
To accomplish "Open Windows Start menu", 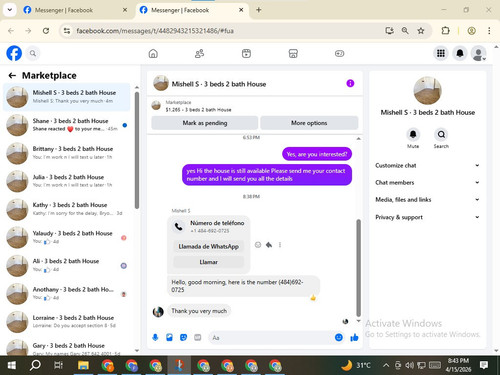I will 12,365.
